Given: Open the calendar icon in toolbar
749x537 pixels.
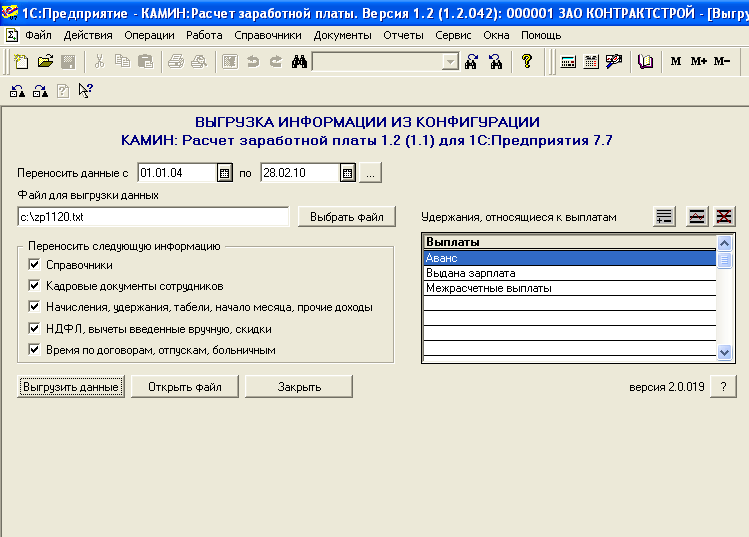Looking at the screenshot, I should (590, 62).
